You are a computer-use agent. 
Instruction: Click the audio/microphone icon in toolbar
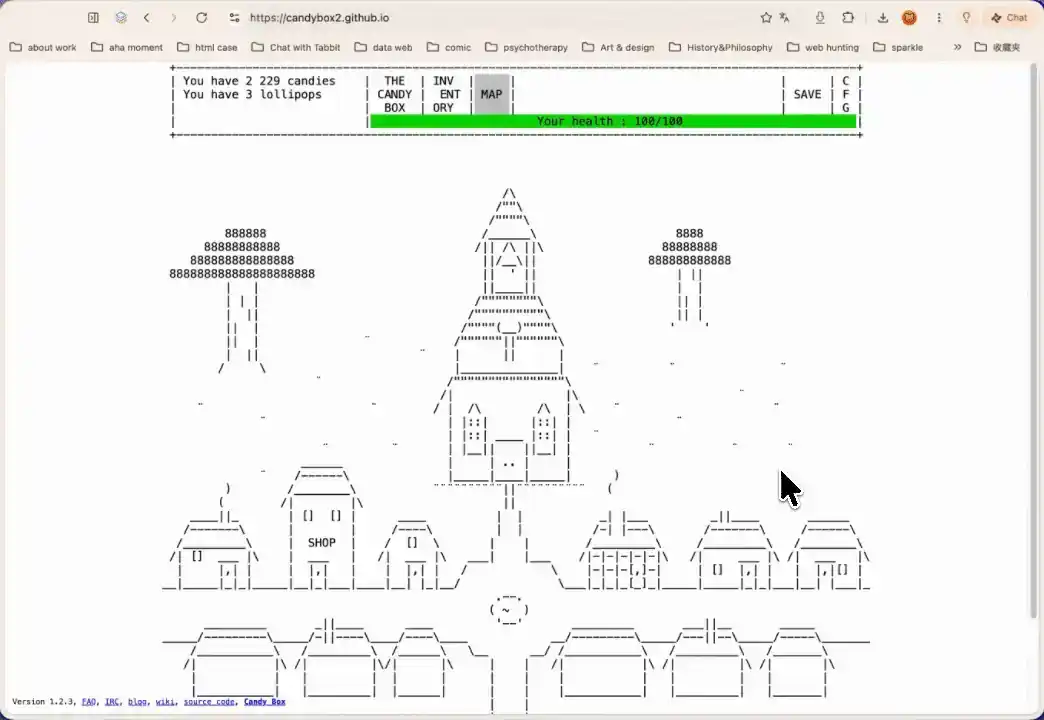(820, 18)
